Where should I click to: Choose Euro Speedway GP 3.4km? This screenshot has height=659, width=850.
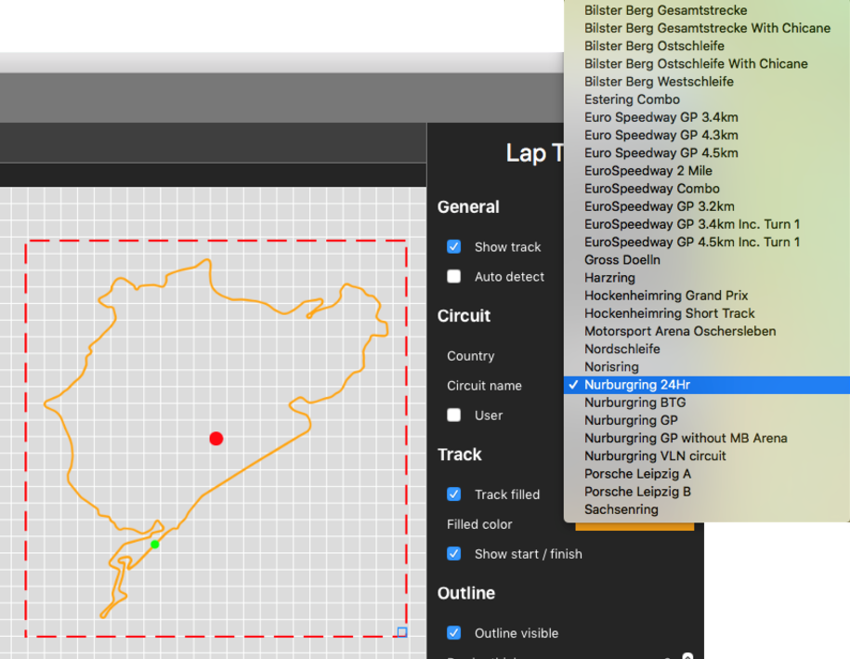[707, 118]
